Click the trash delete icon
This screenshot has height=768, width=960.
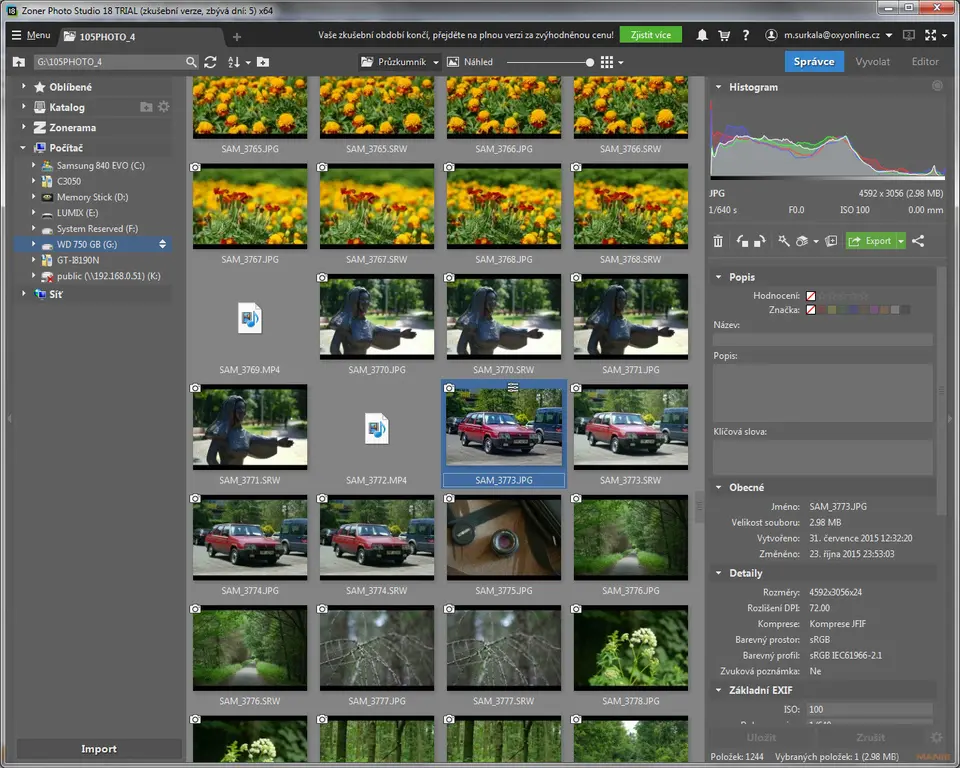point(718,241)
